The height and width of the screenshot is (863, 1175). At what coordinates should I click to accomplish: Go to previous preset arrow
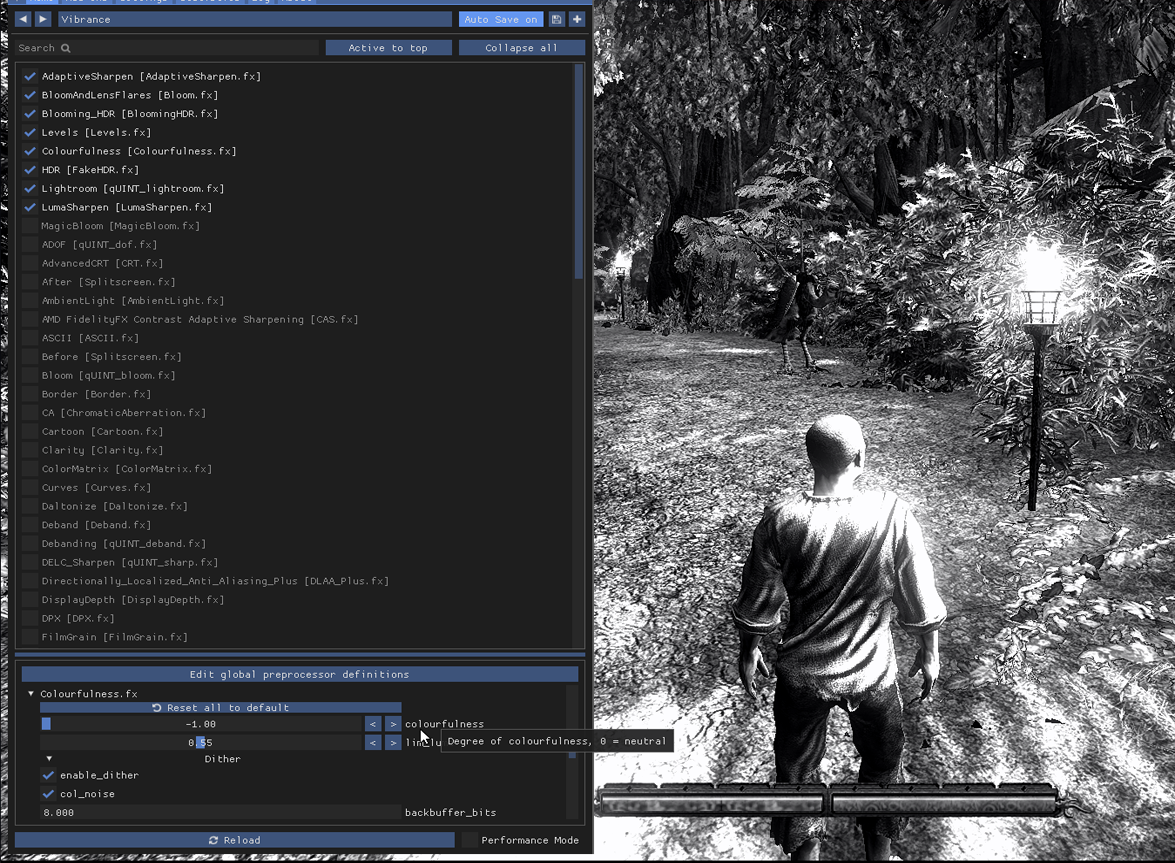(23, 19)
